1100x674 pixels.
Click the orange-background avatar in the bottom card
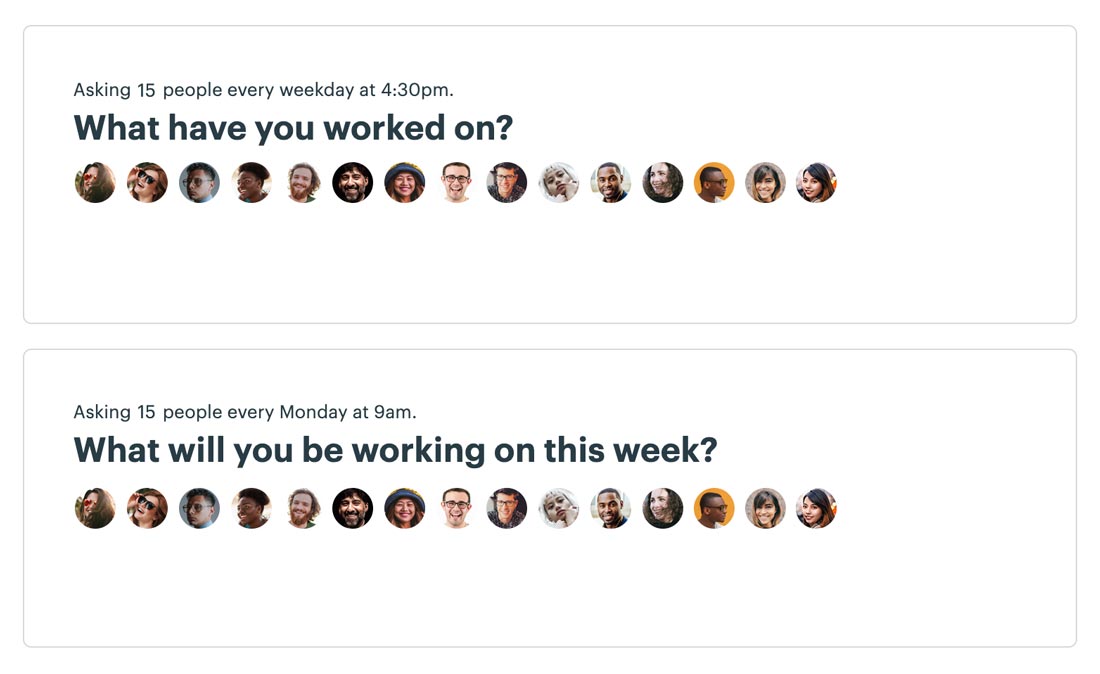coord(714,508)
